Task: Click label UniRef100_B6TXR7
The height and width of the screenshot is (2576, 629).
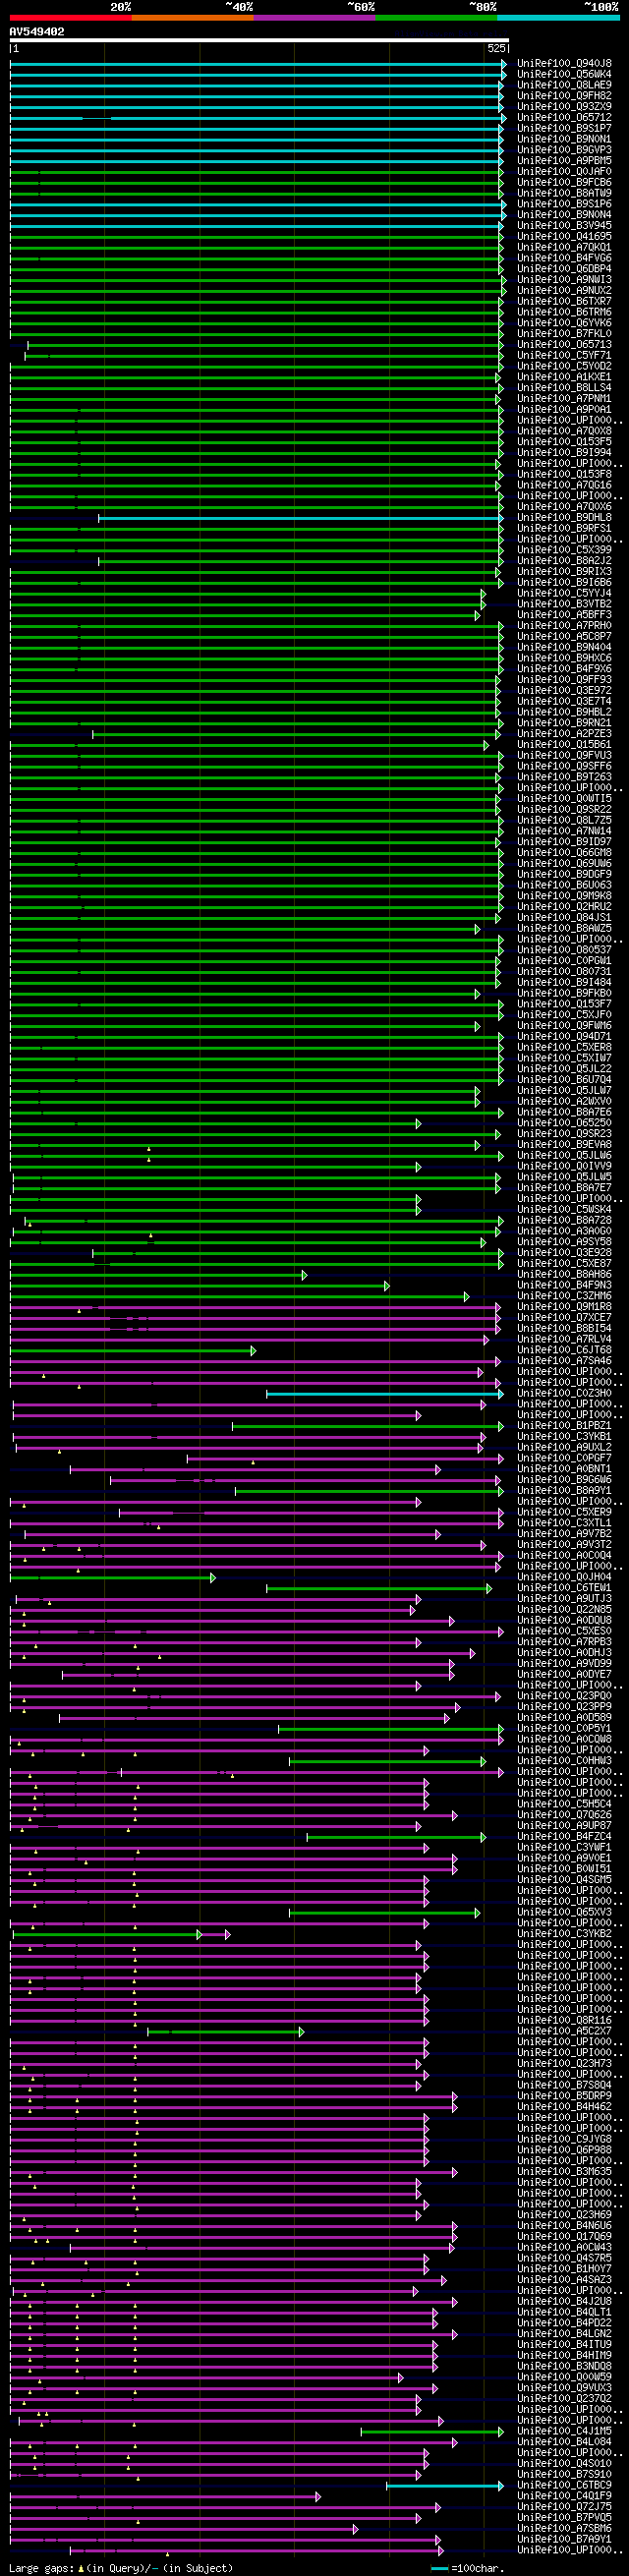Action: (564, 302)
